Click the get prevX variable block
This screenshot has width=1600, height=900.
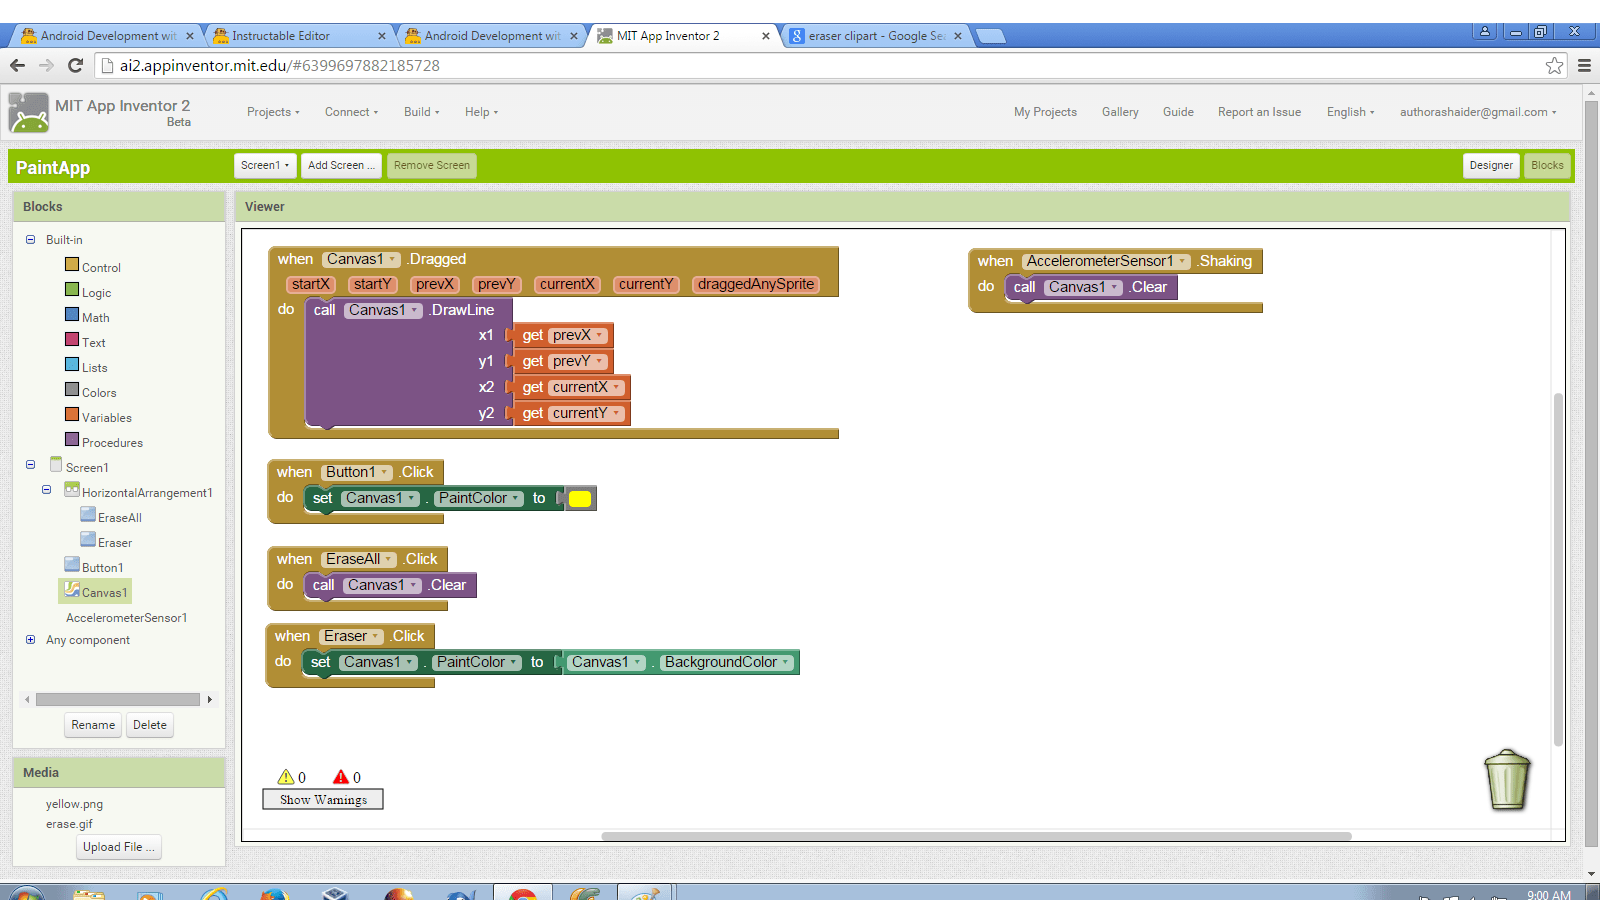click(x=561, y=336)
